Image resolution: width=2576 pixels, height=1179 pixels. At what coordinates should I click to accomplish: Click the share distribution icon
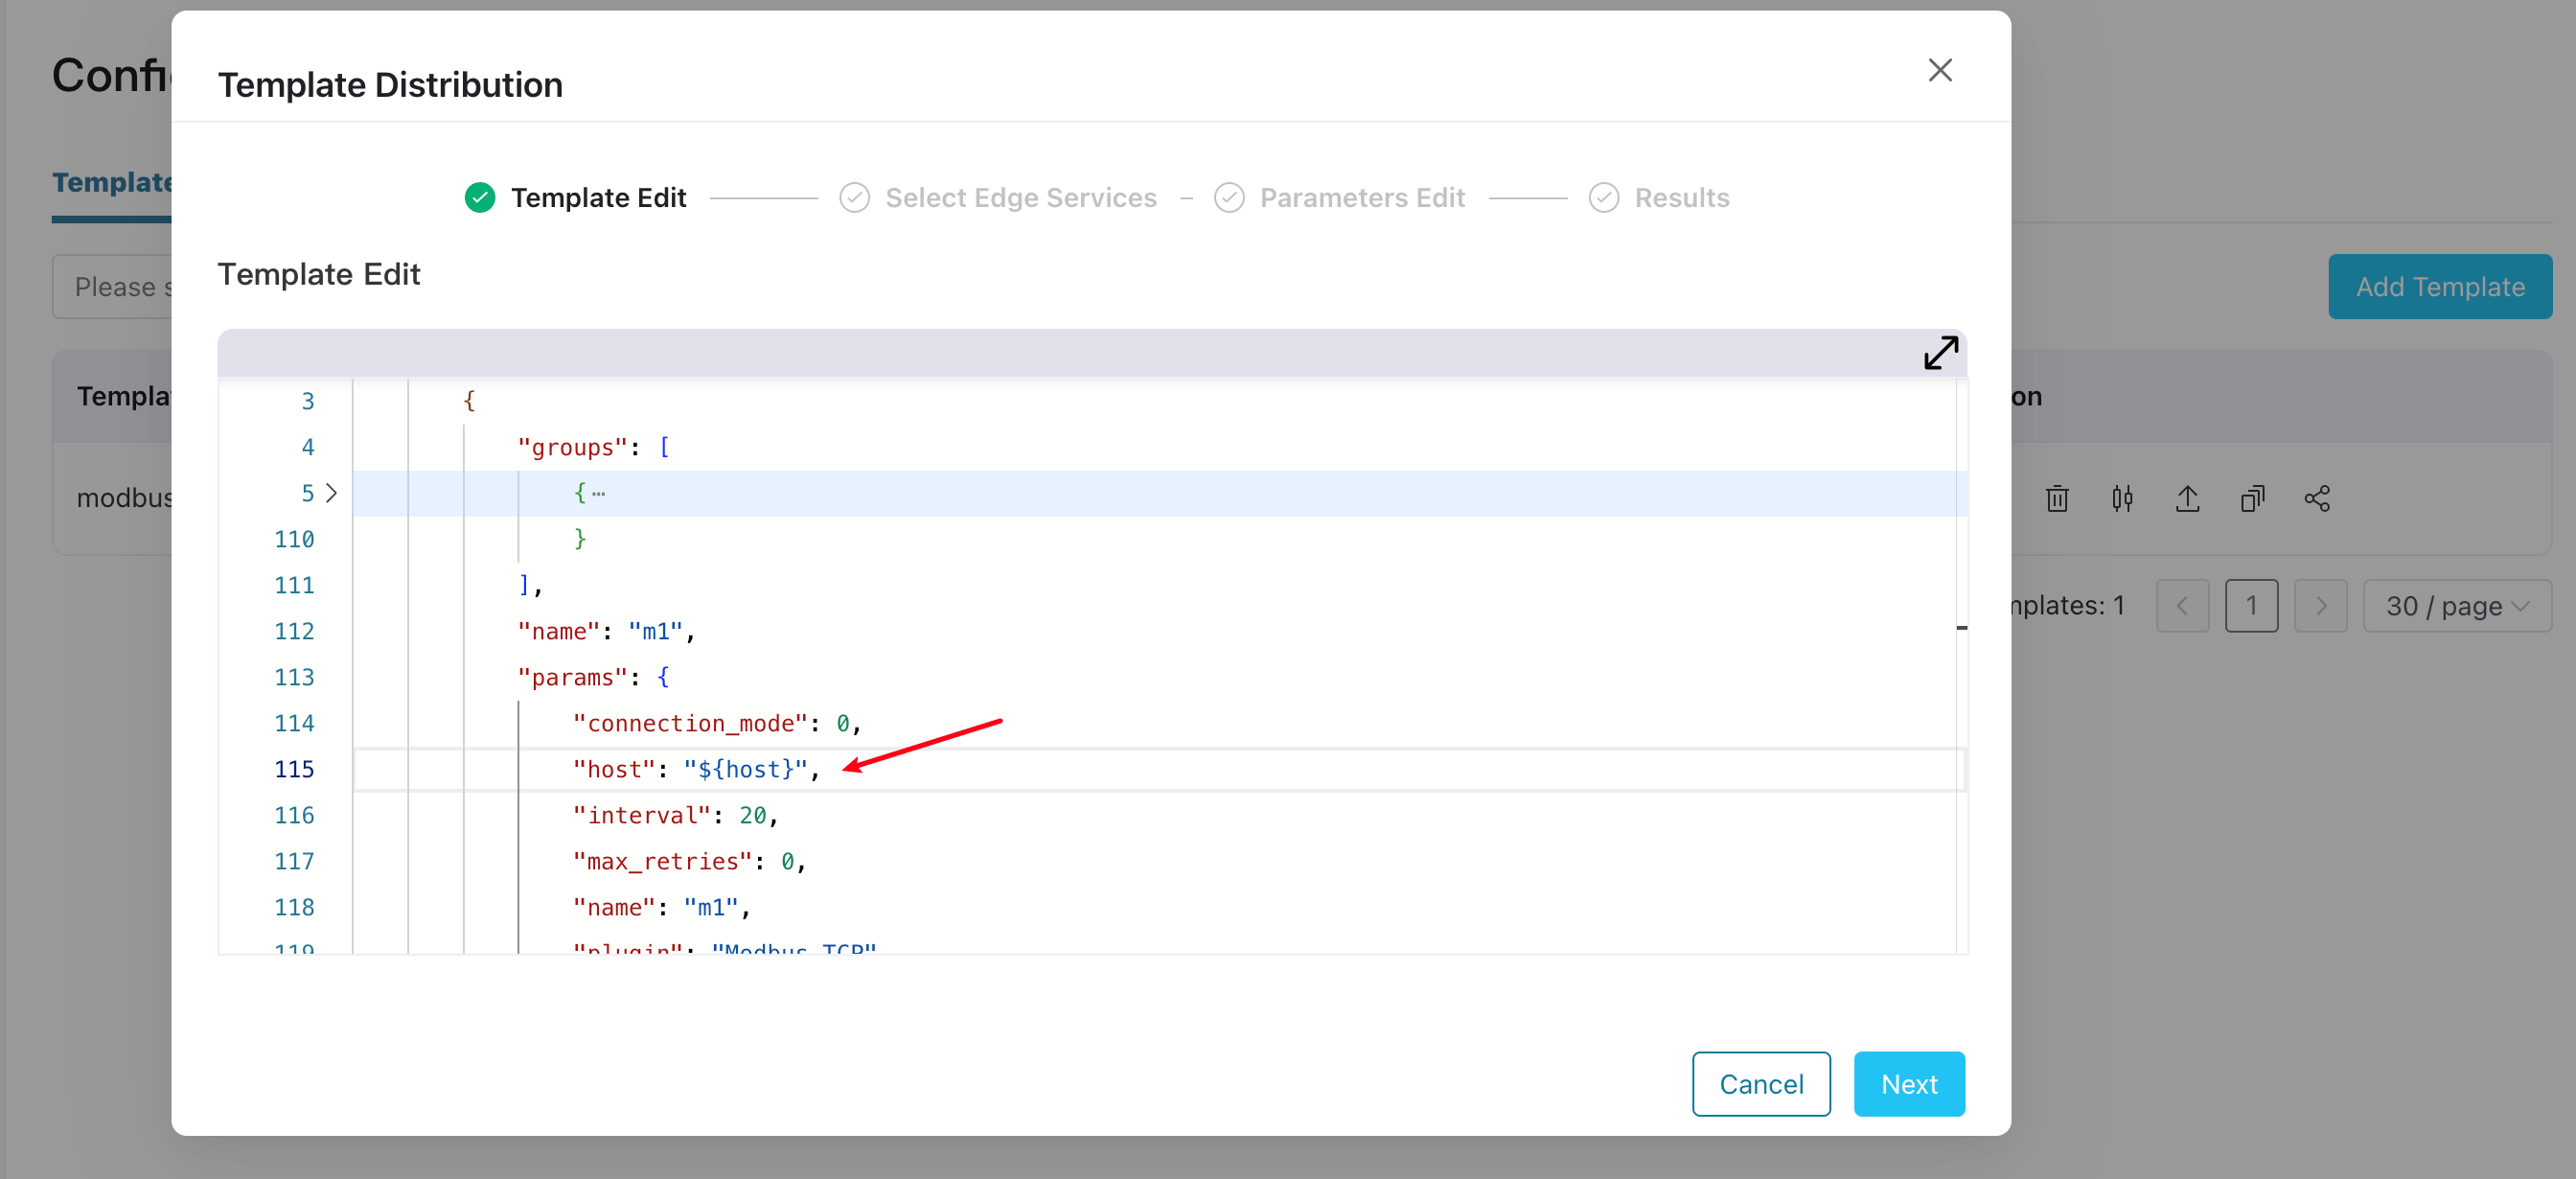[x=2317, y=498]
